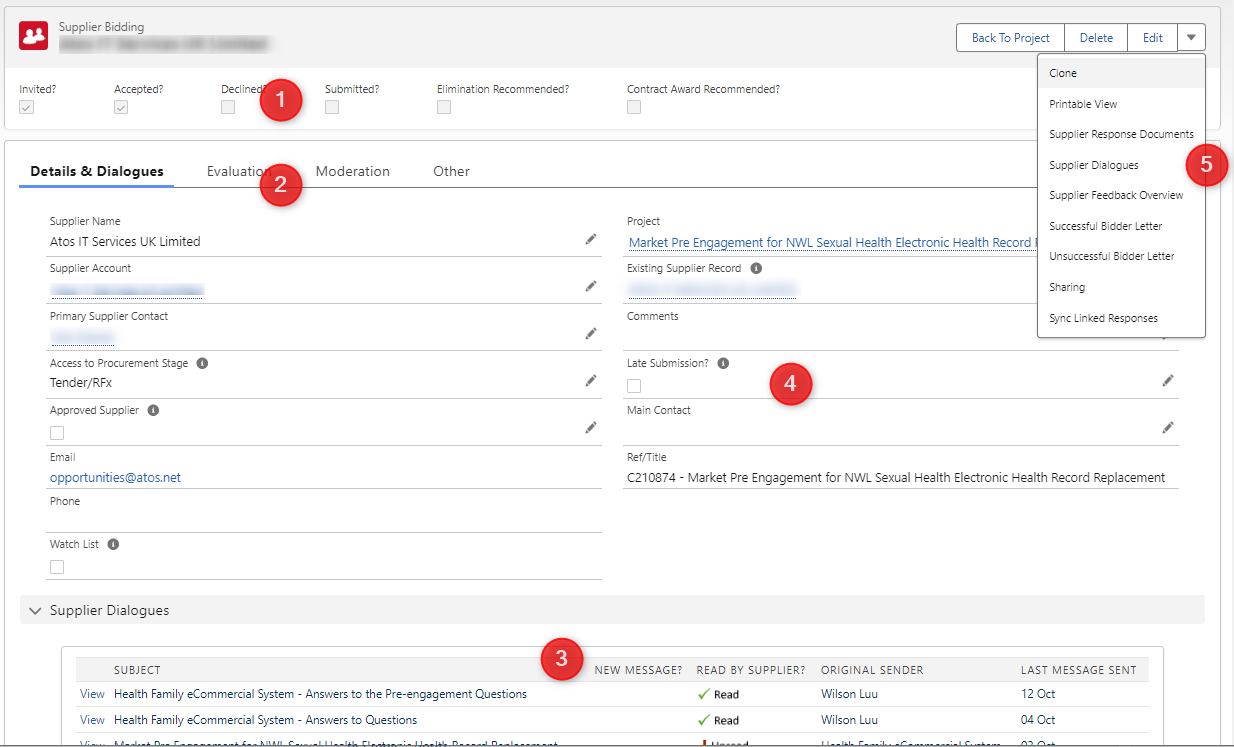
Task: Click the LAST MESSAGE SENT column header
Action: coord(1078,670)
